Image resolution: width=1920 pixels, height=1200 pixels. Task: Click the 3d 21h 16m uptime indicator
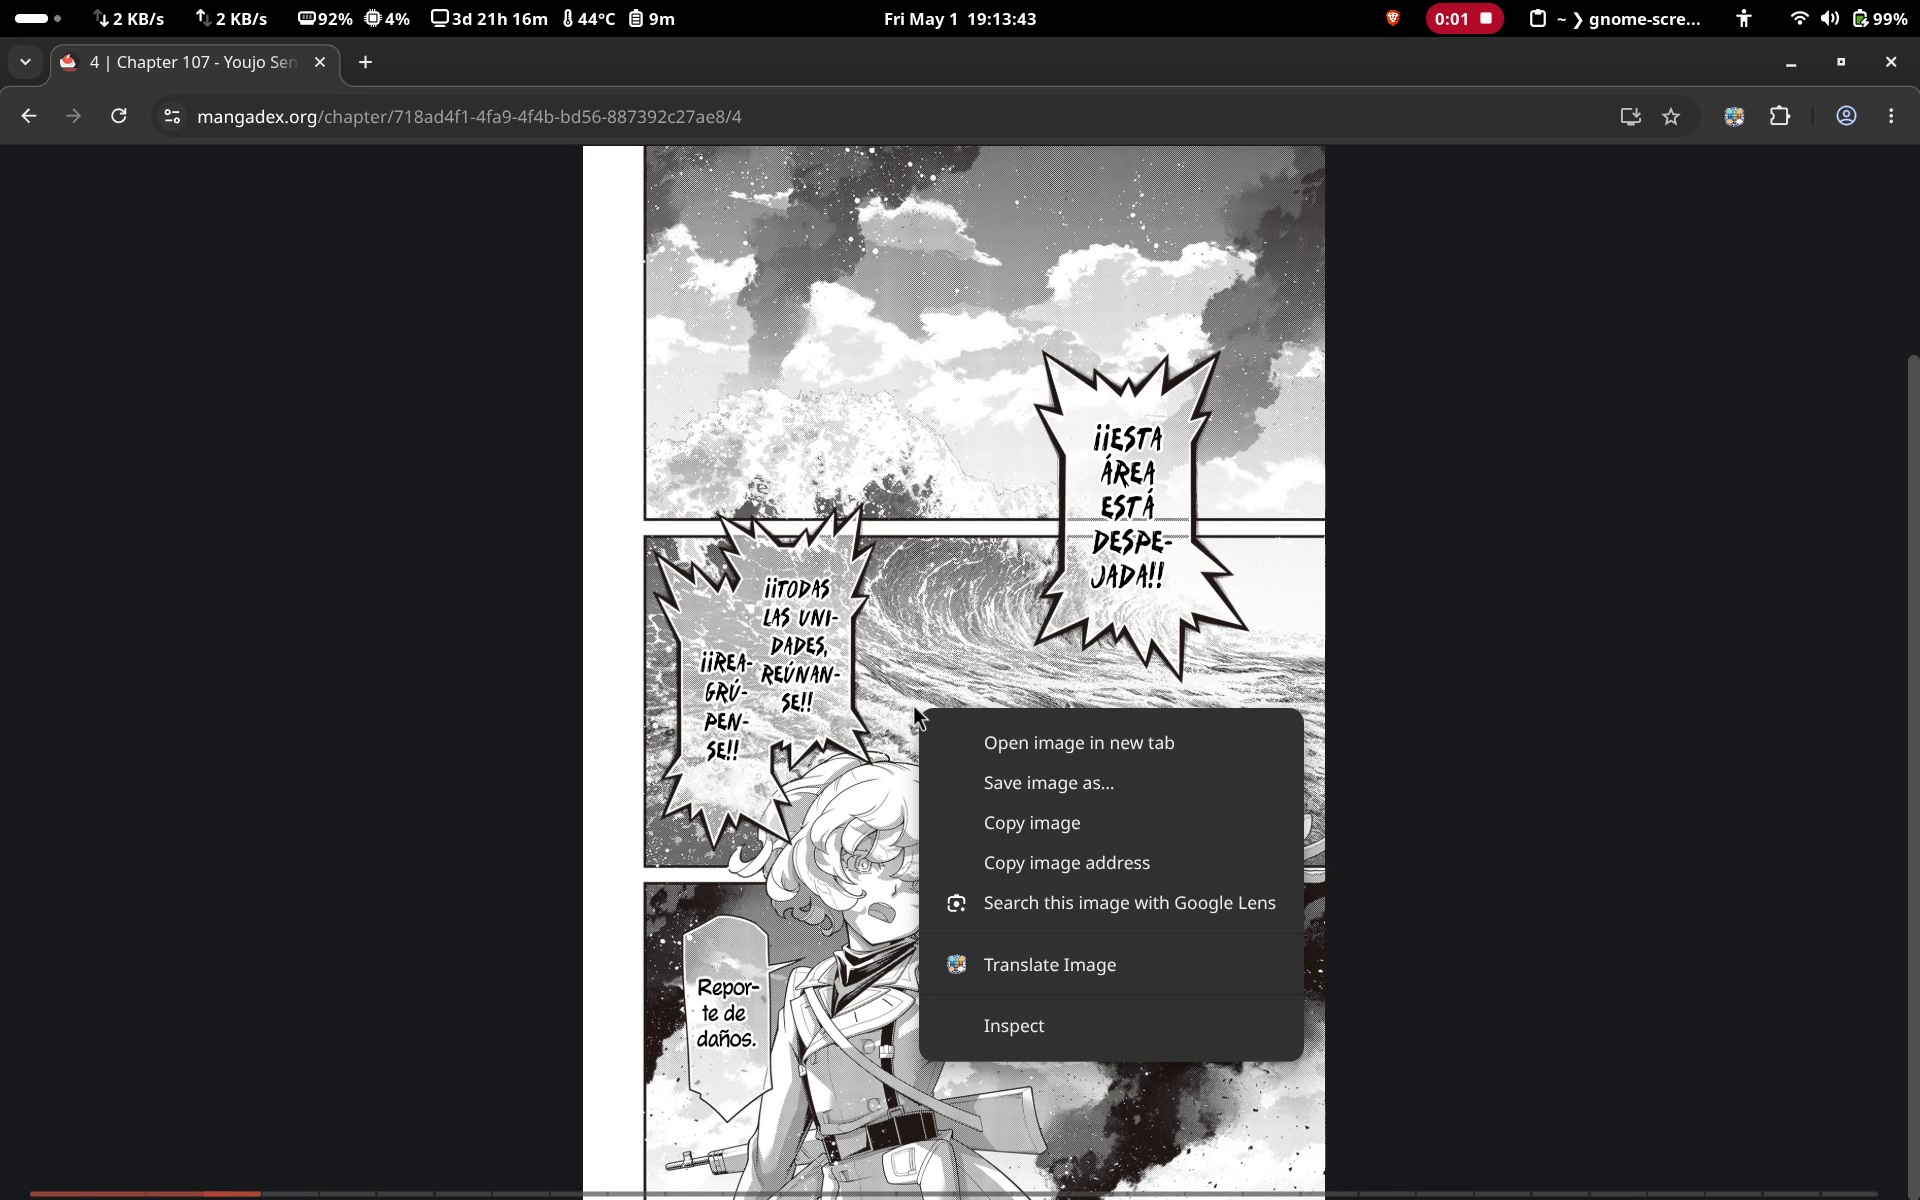(x=490, y=18)
